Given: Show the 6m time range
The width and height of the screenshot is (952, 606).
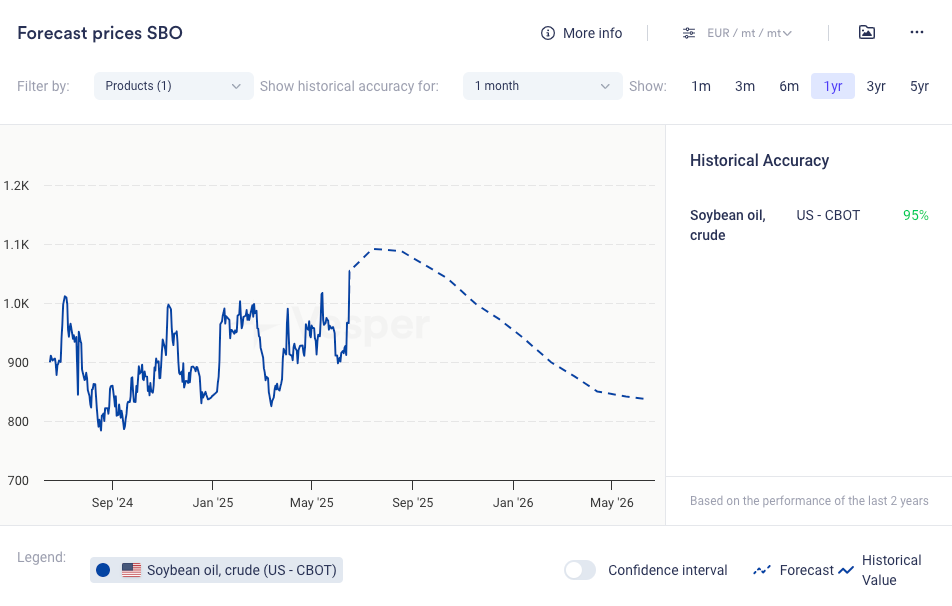Looking at the screenshot, I should click(x=789, y=86).
